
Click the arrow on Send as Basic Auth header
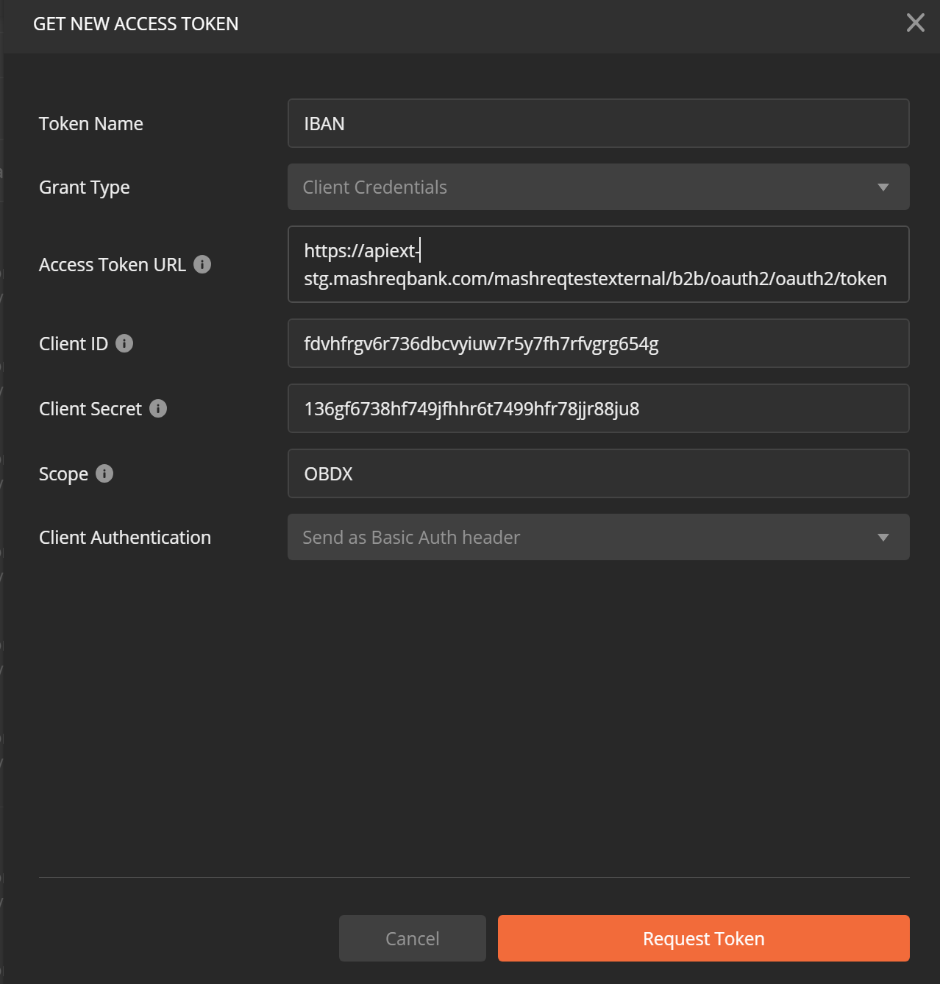[882, 537]
